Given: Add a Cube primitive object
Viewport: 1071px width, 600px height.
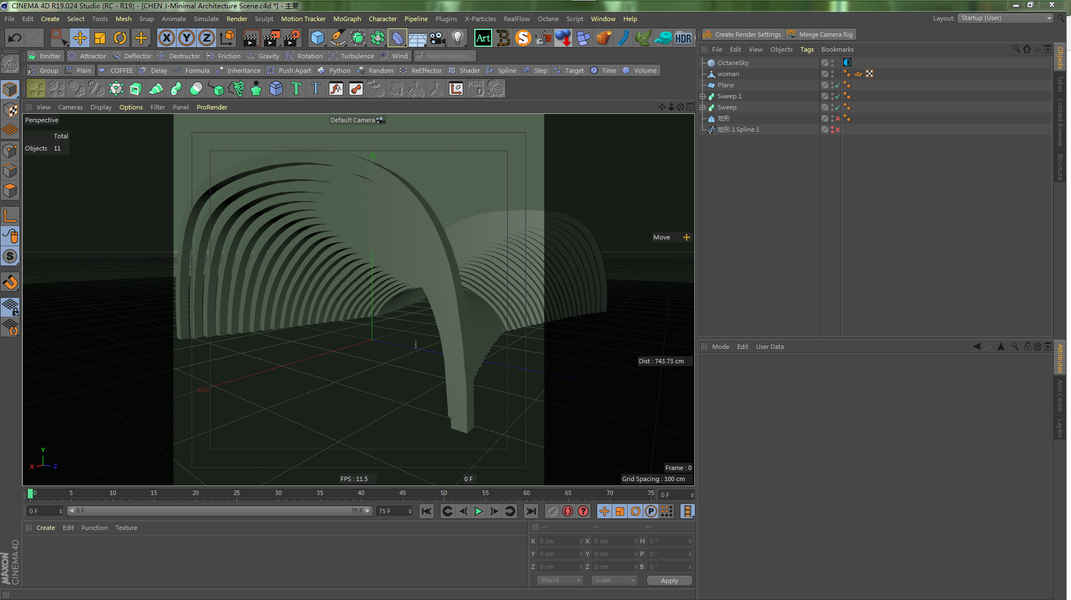Looking at the screenshot, I should [317, 38].
